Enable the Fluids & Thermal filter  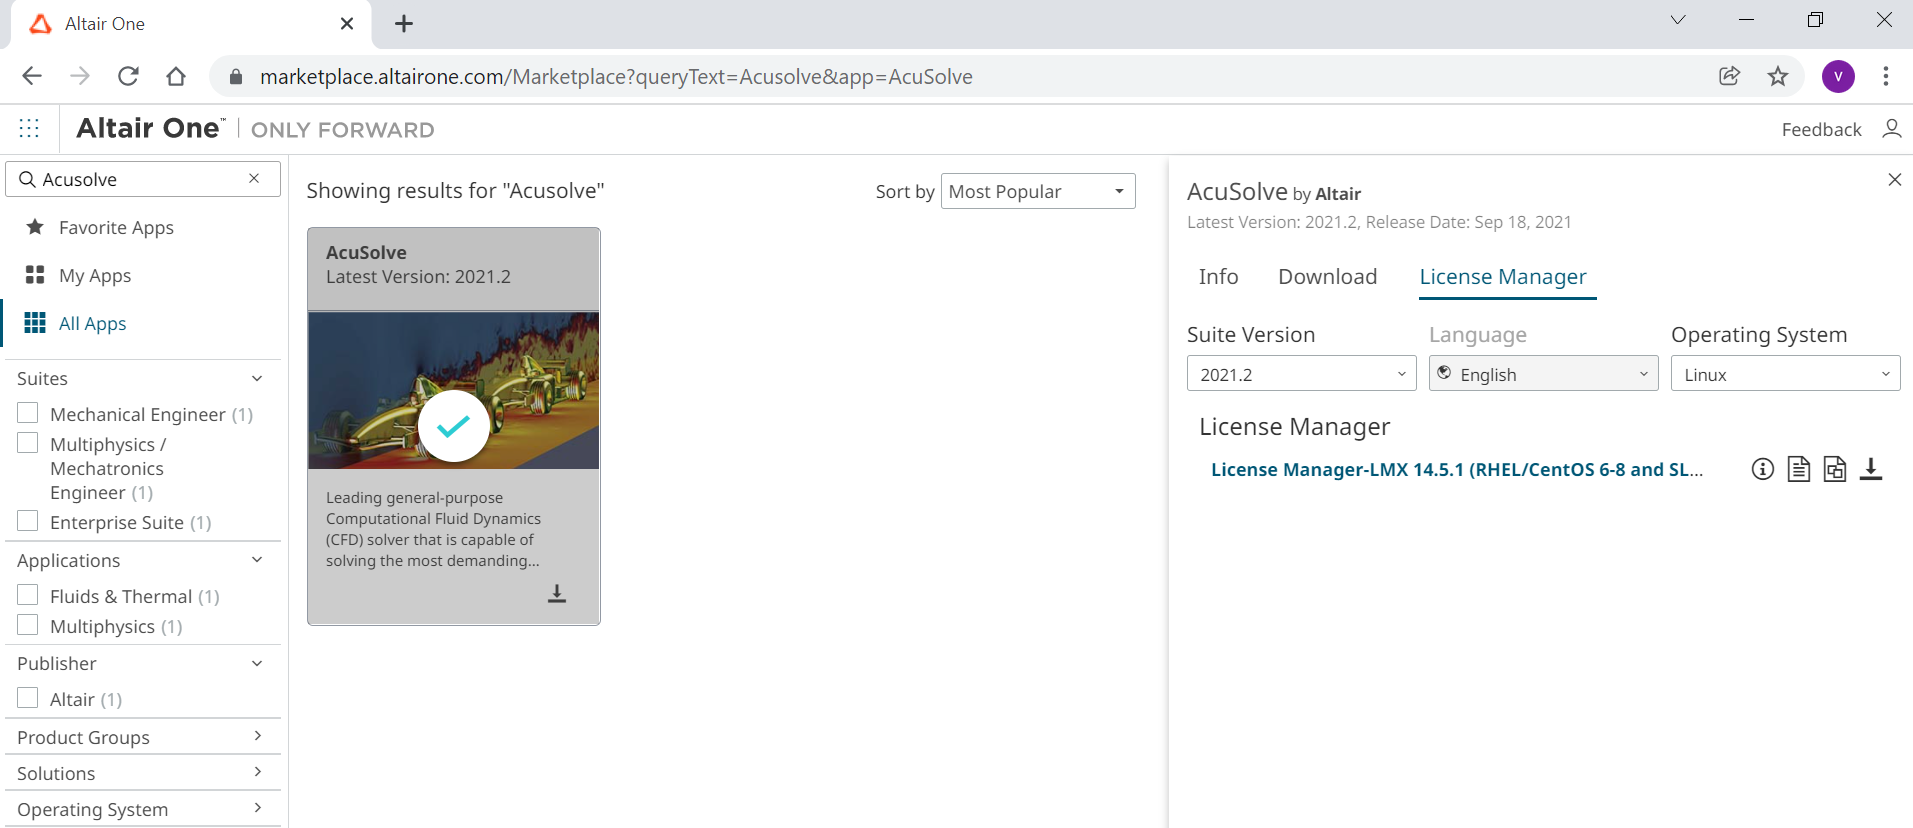(28, 595)
